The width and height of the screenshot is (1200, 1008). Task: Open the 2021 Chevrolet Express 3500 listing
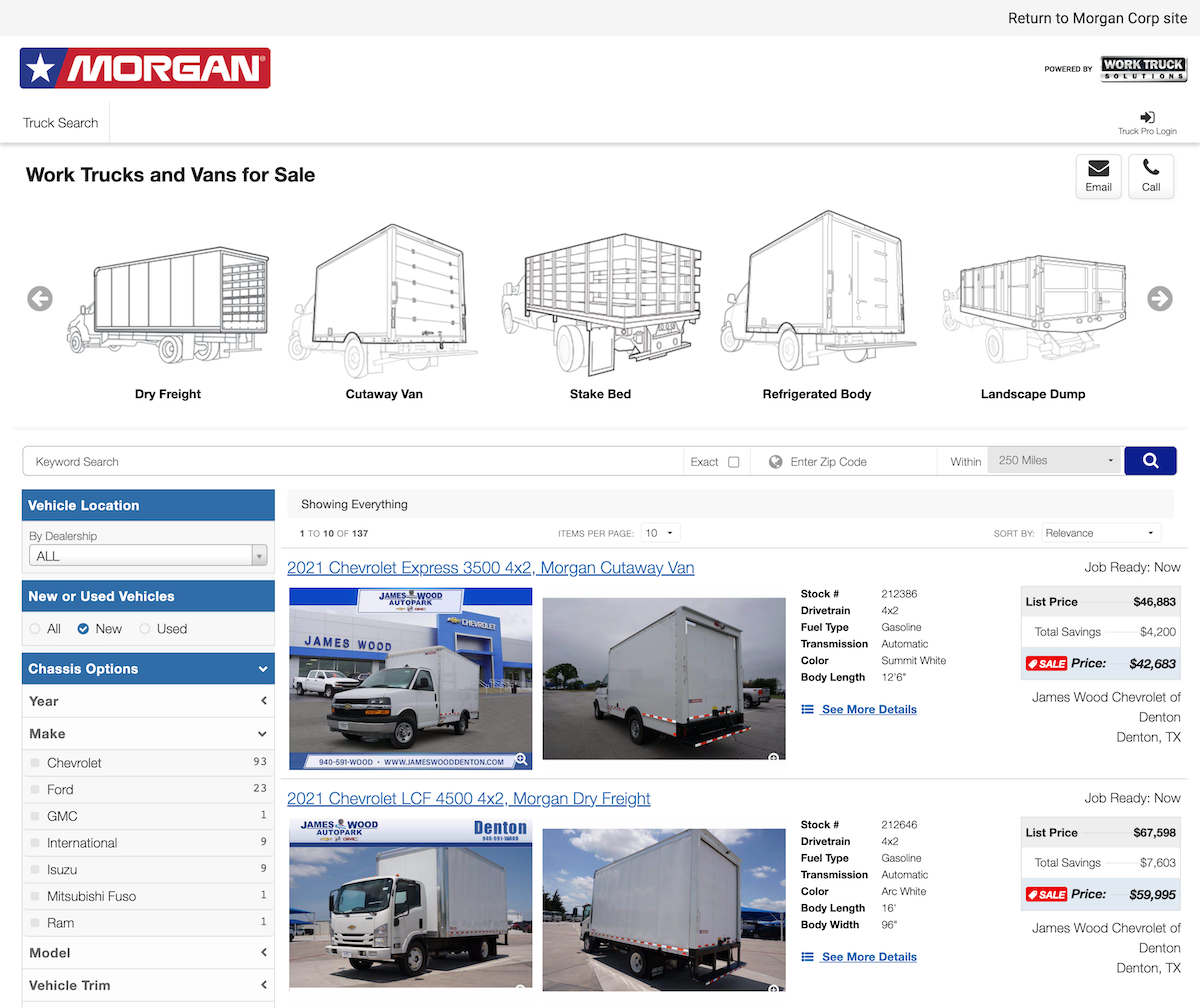(490, 567)
